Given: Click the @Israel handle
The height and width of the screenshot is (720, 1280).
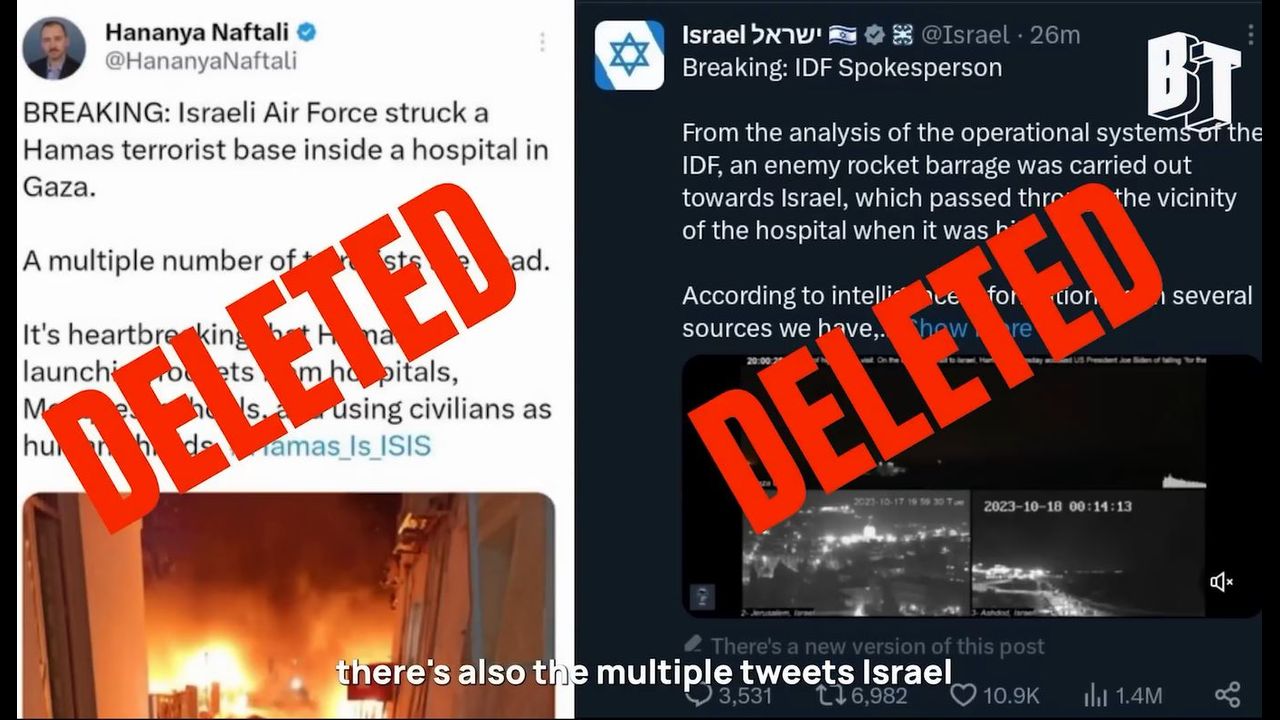Looking at the screenshot, I should tap(964, 36).
